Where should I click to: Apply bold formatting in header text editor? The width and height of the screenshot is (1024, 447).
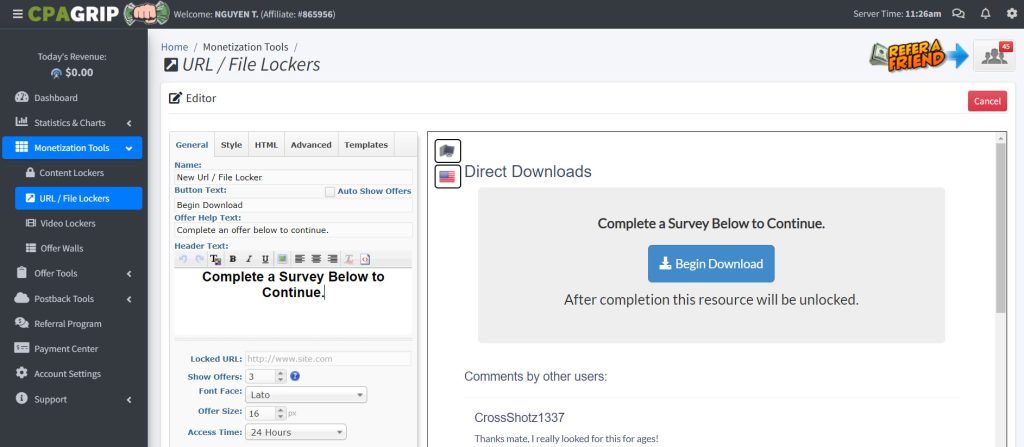[232, 259]
